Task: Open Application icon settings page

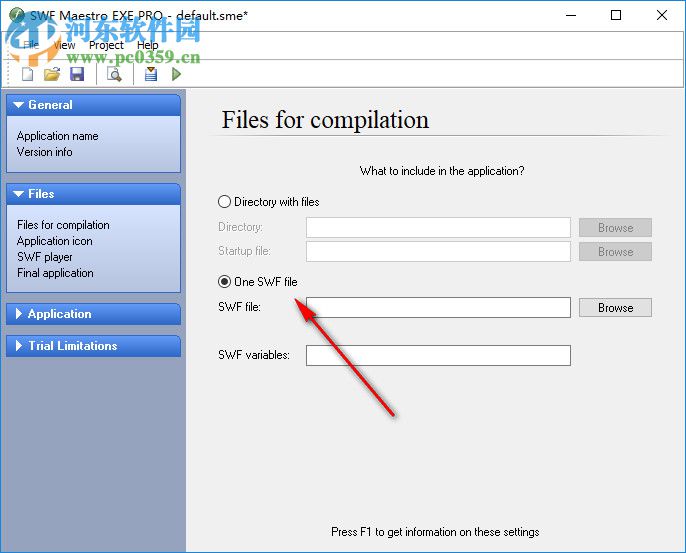Action: 55,241
